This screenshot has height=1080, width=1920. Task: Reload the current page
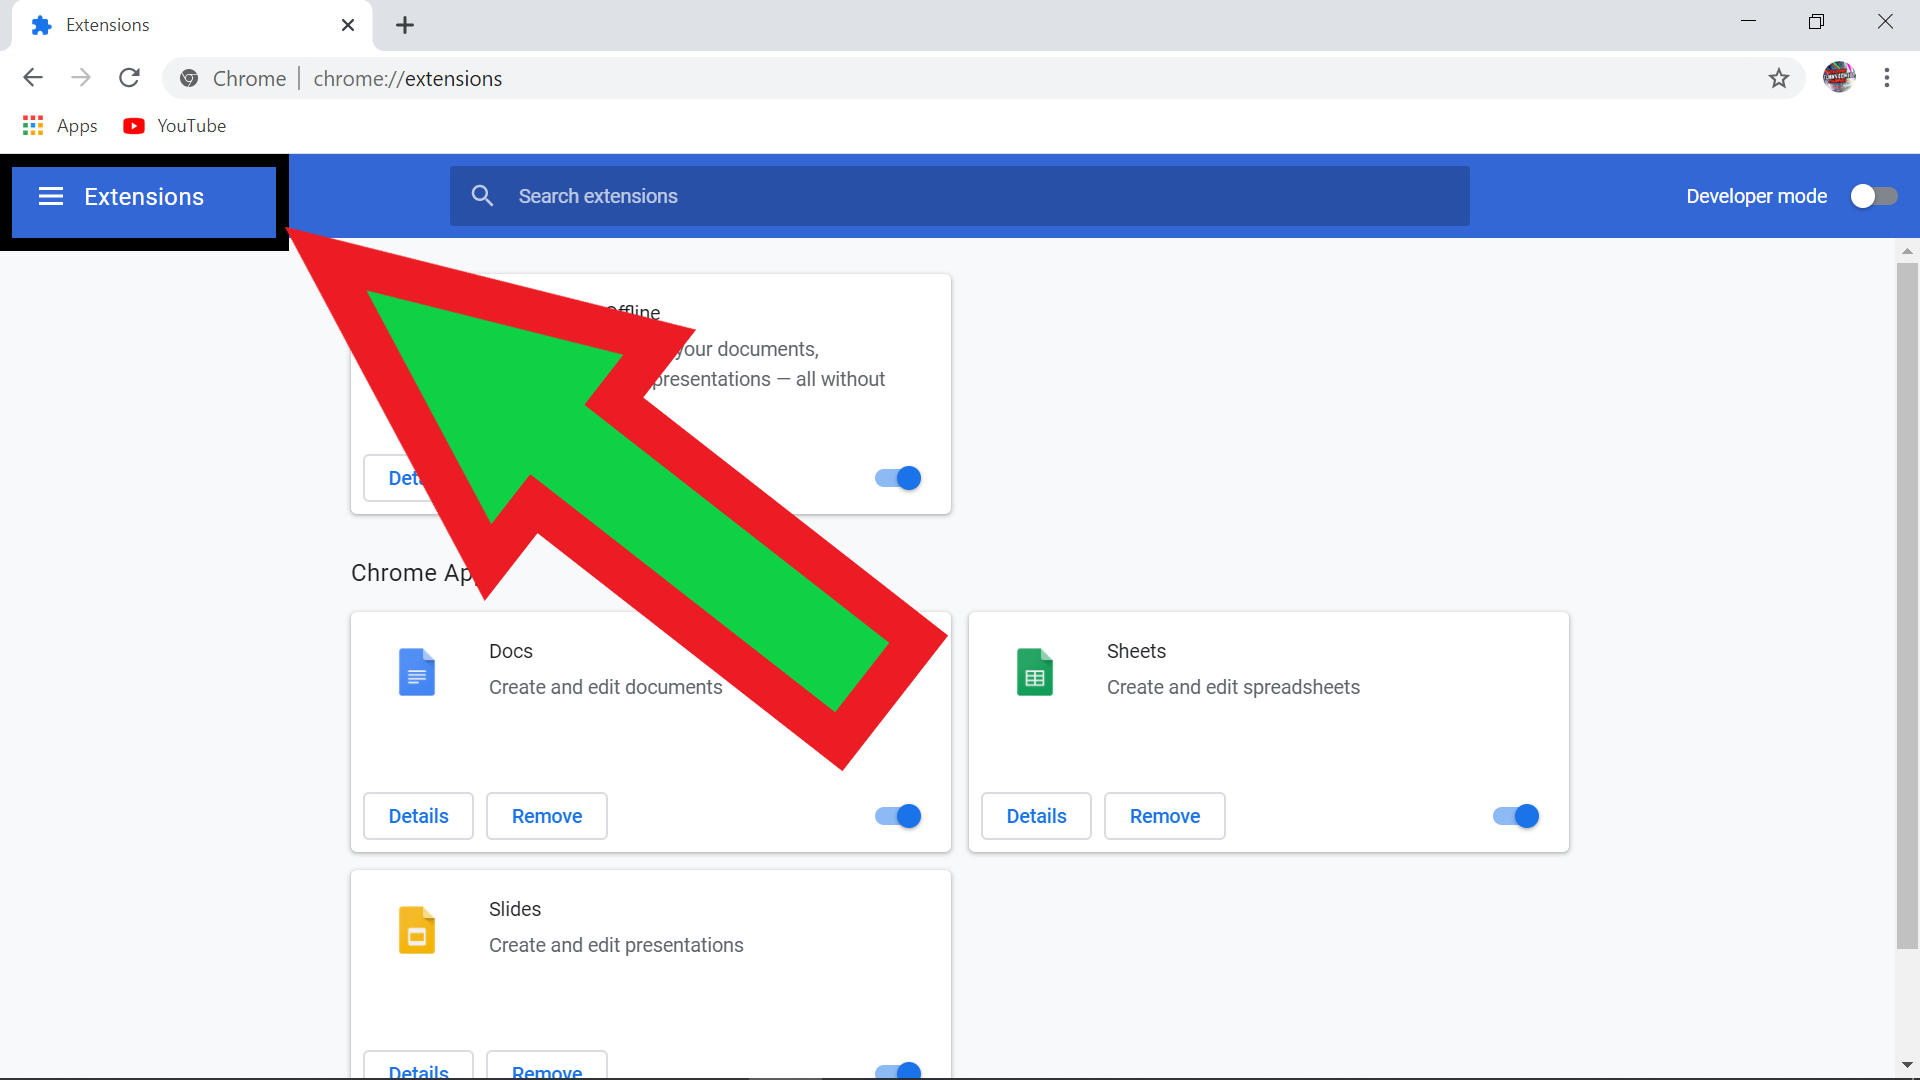pyautogui.click(x=129, y=77)
